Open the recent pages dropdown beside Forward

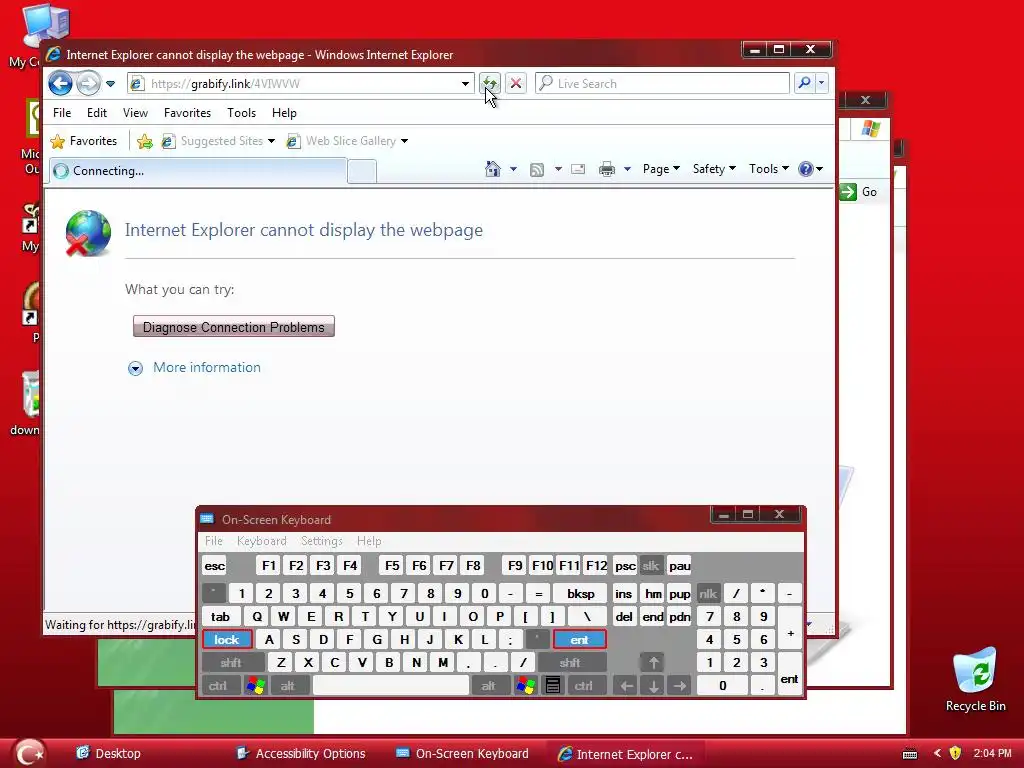tap(110, 84)
